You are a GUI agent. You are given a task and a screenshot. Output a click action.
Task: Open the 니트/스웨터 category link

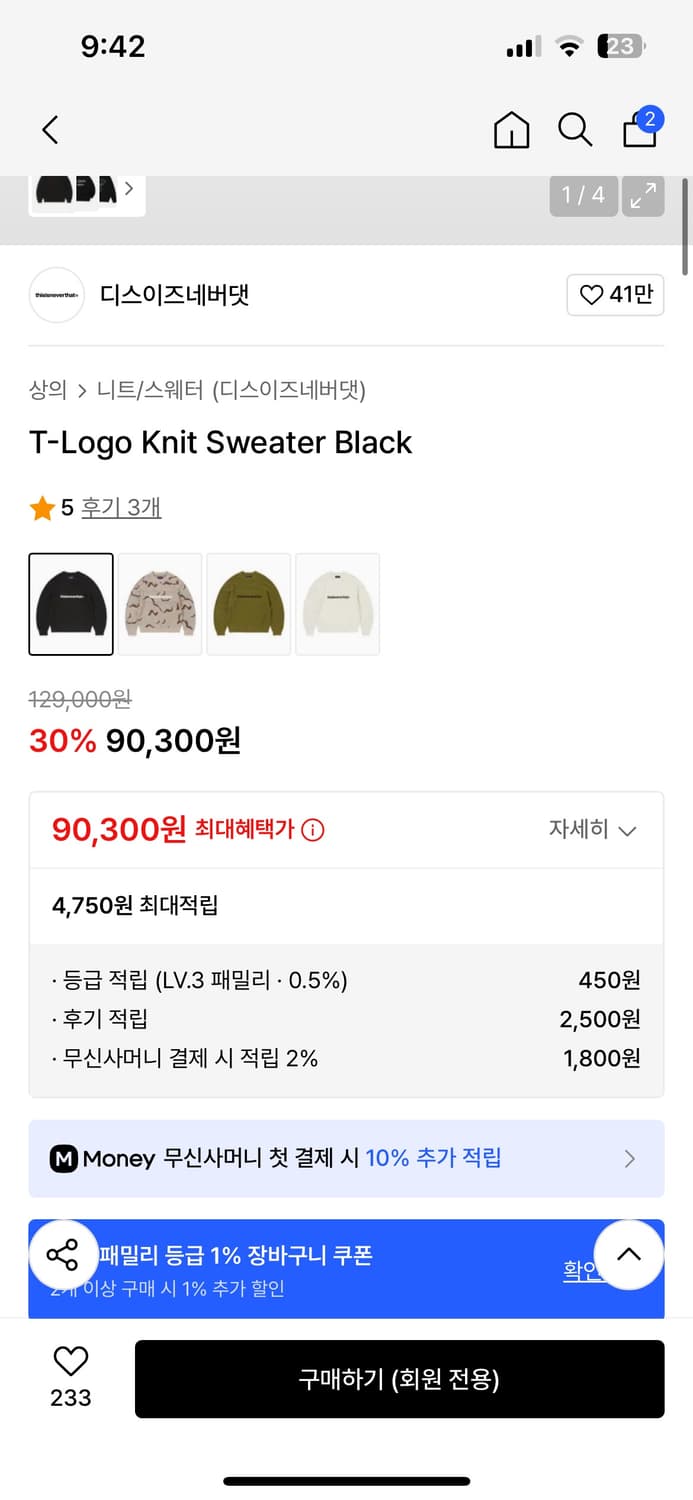pyautogui.click(x=150, y=391)
